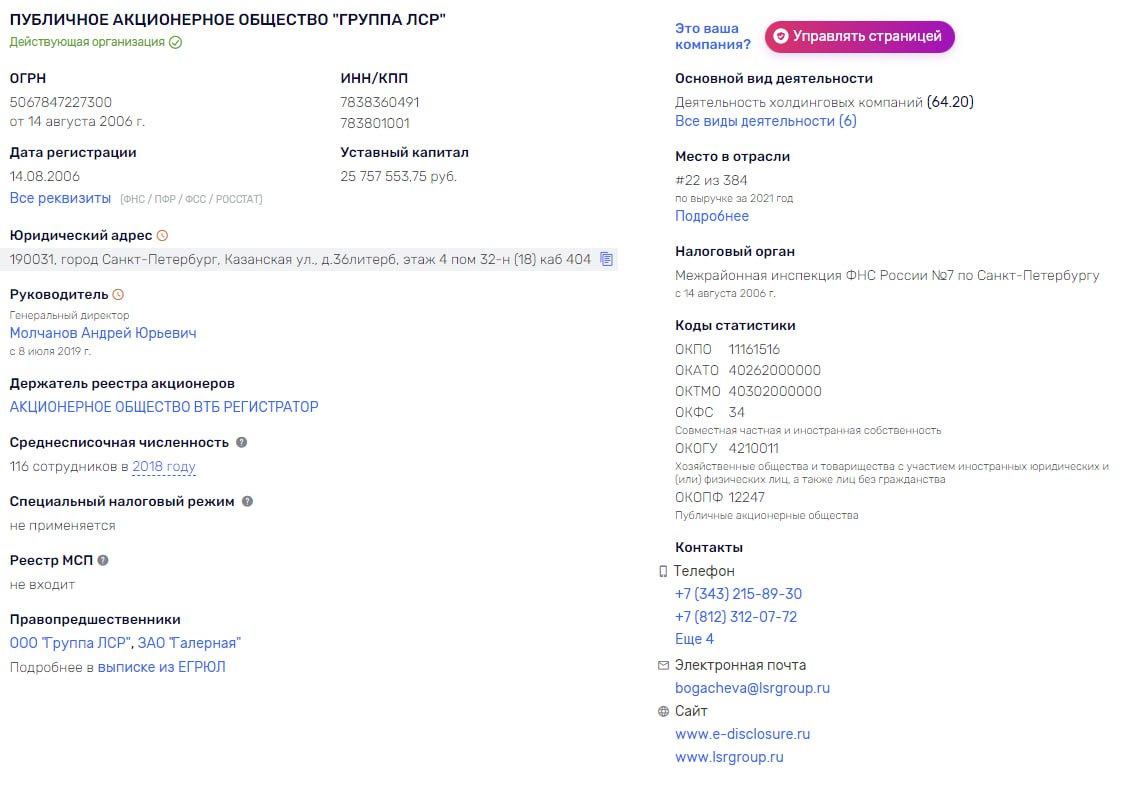Open director Молчанов Андрей Юрьевич profile
Image resolution: width=1122 pixels, height=785 pixels.
click(x=103, y=333)
